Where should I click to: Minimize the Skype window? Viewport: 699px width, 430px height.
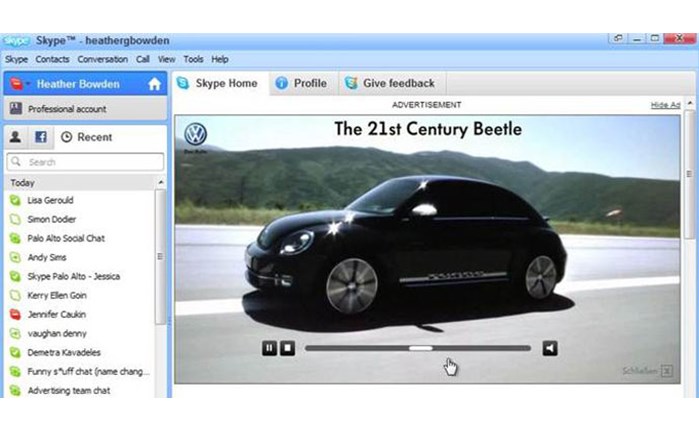point(637,39)
